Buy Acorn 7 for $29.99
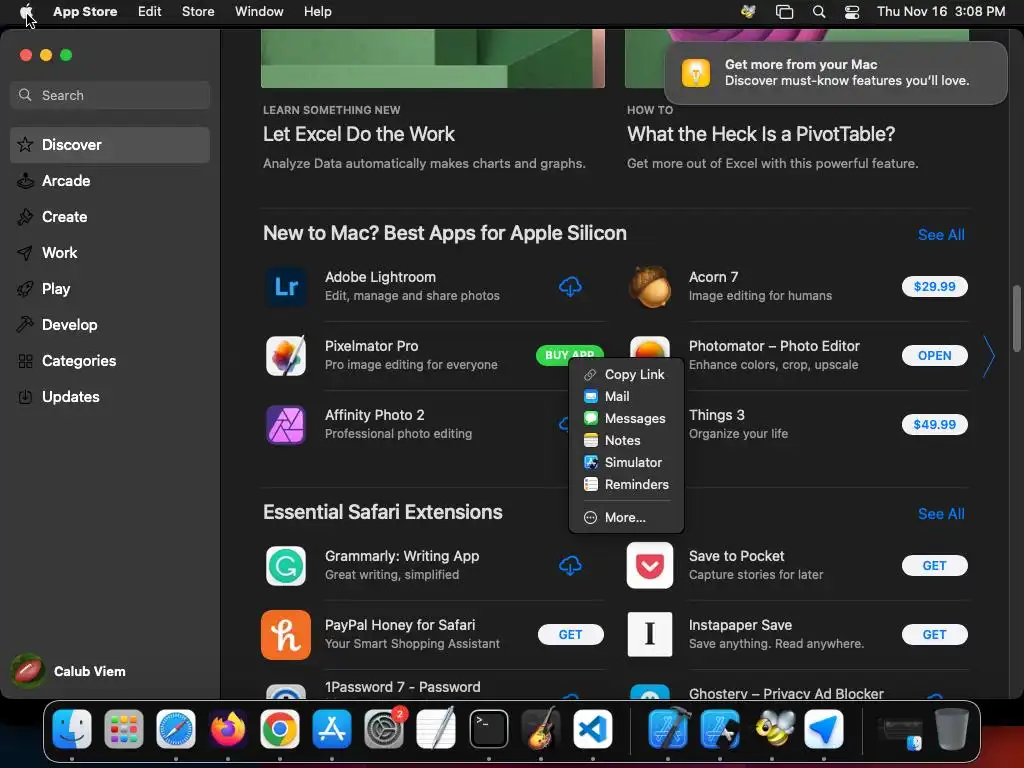 pyautogui.click(x=935, y=287)
